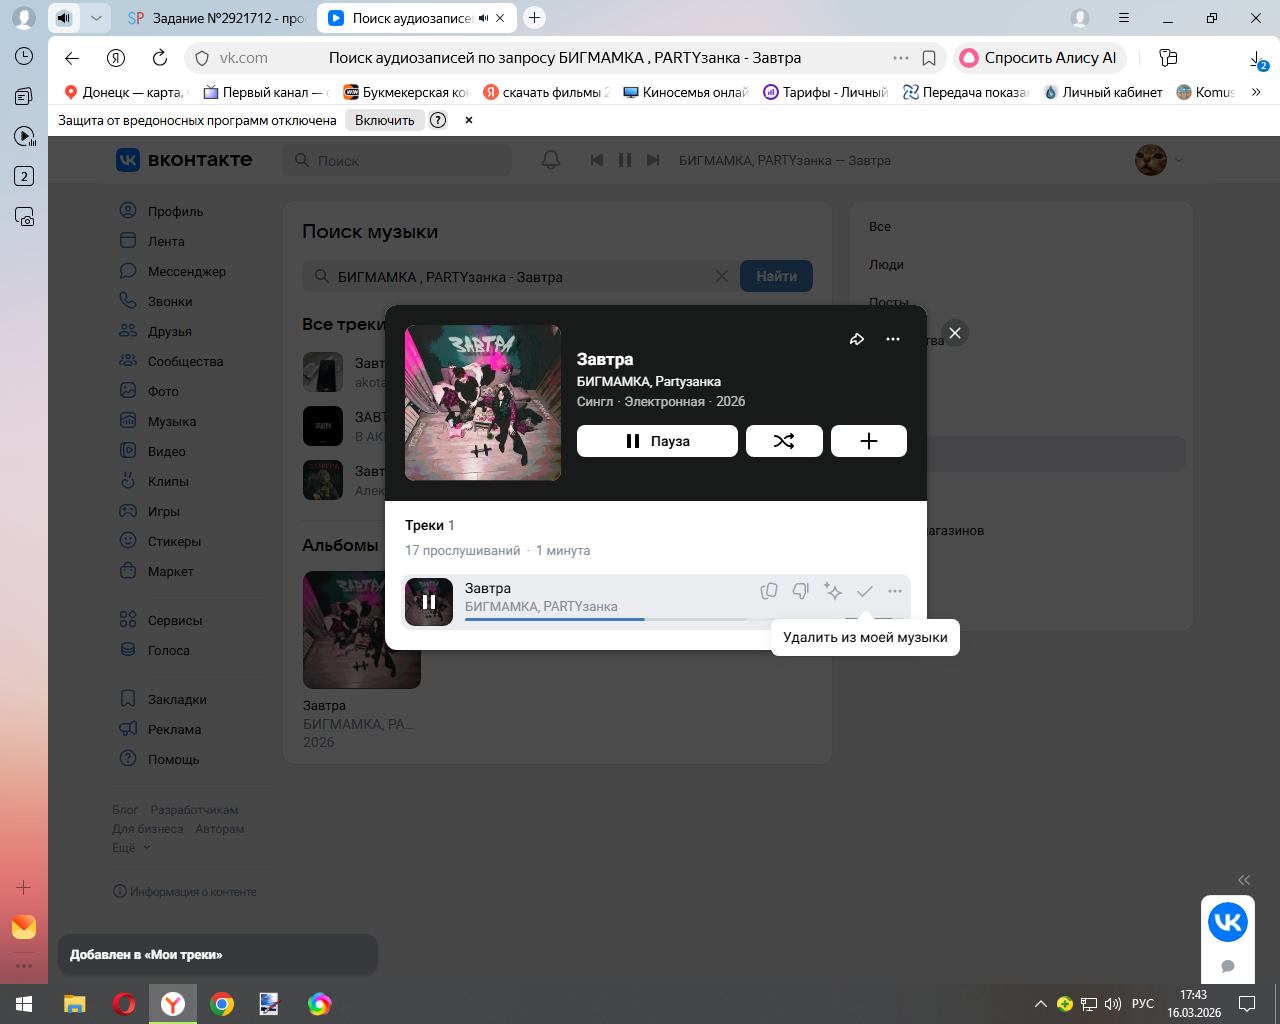This screenshot has width=1280, height=1024.
Task: Go to the ВКонтакте logo home
Action: (185, 160)
